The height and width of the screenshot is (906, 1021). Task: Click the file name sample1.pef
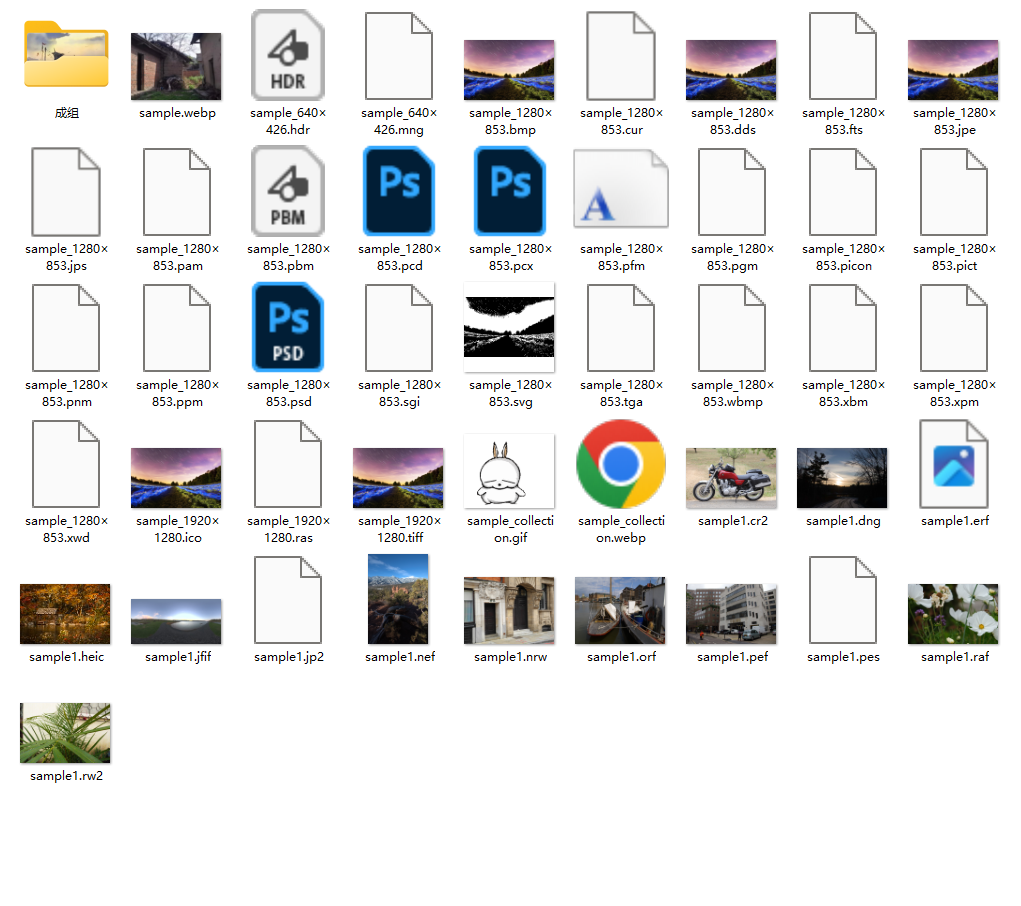click(733, 657)
